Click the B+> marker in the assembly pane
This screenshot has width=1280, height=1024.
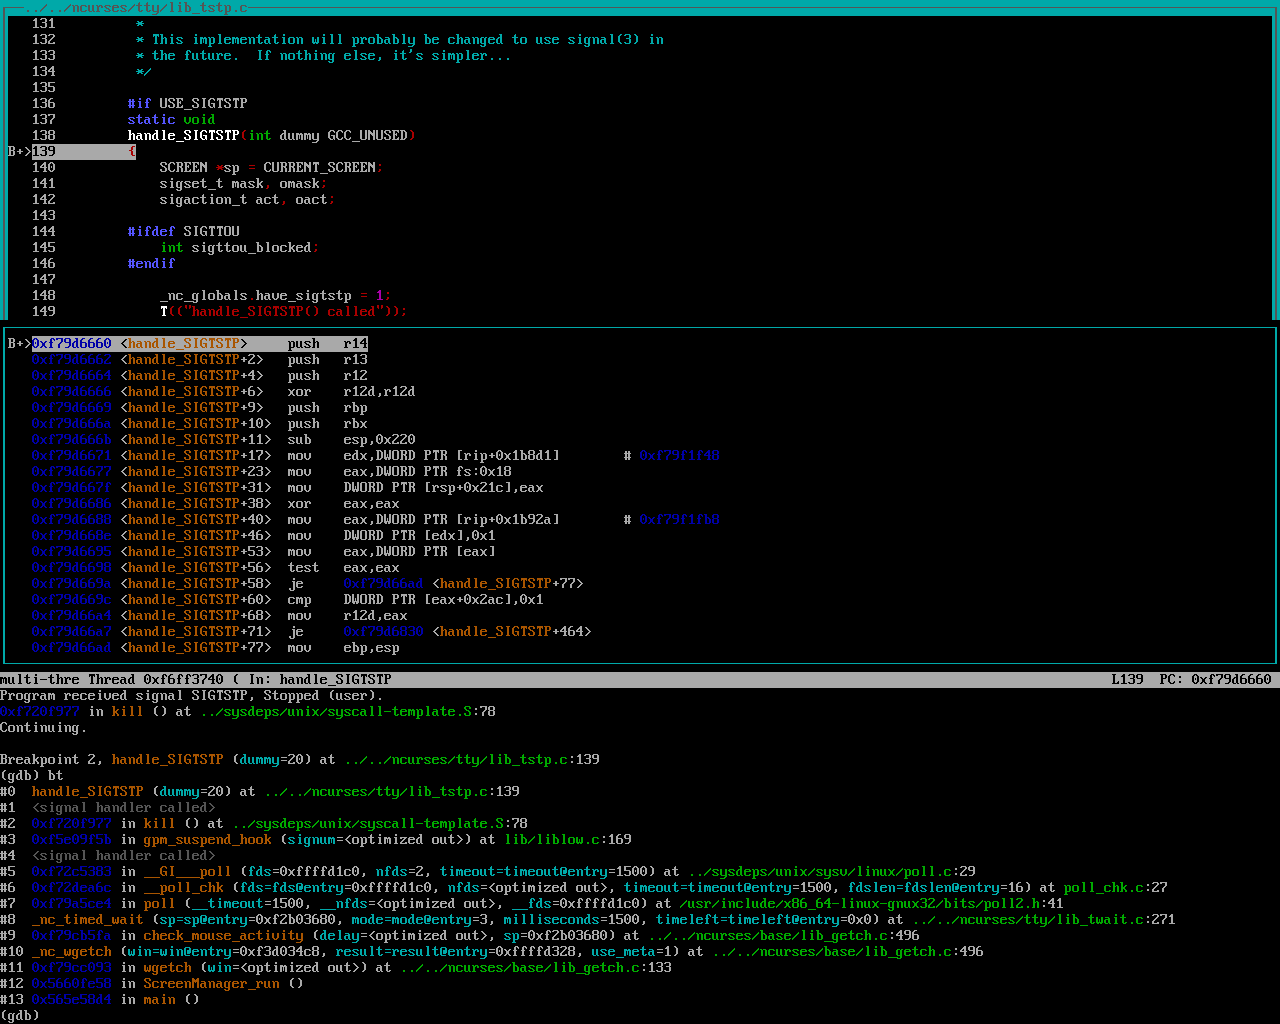19,343
